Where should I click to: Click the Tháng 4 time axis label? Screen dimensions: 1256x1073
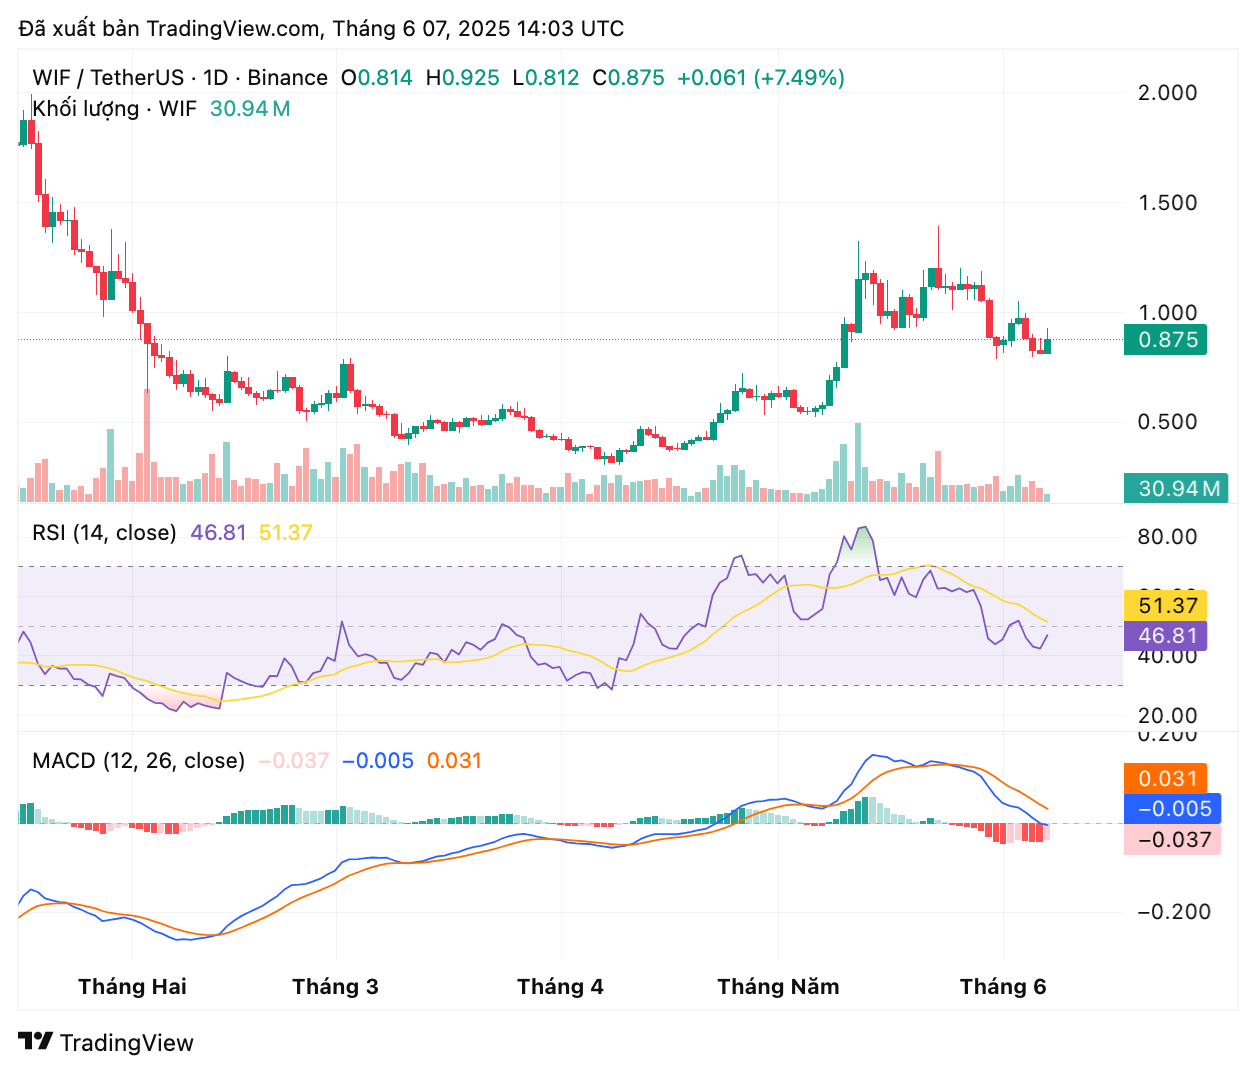pos(560,987)
